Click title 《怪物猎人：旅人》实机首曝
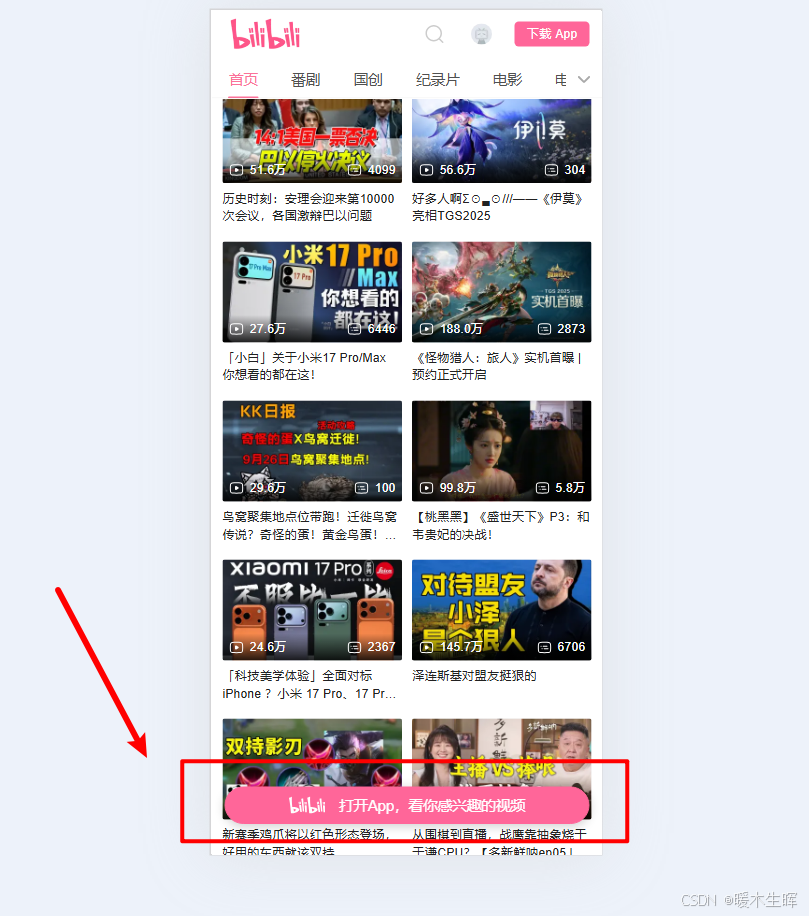The image size is (809, 916). pyautogui.click(x=497, y=366)
